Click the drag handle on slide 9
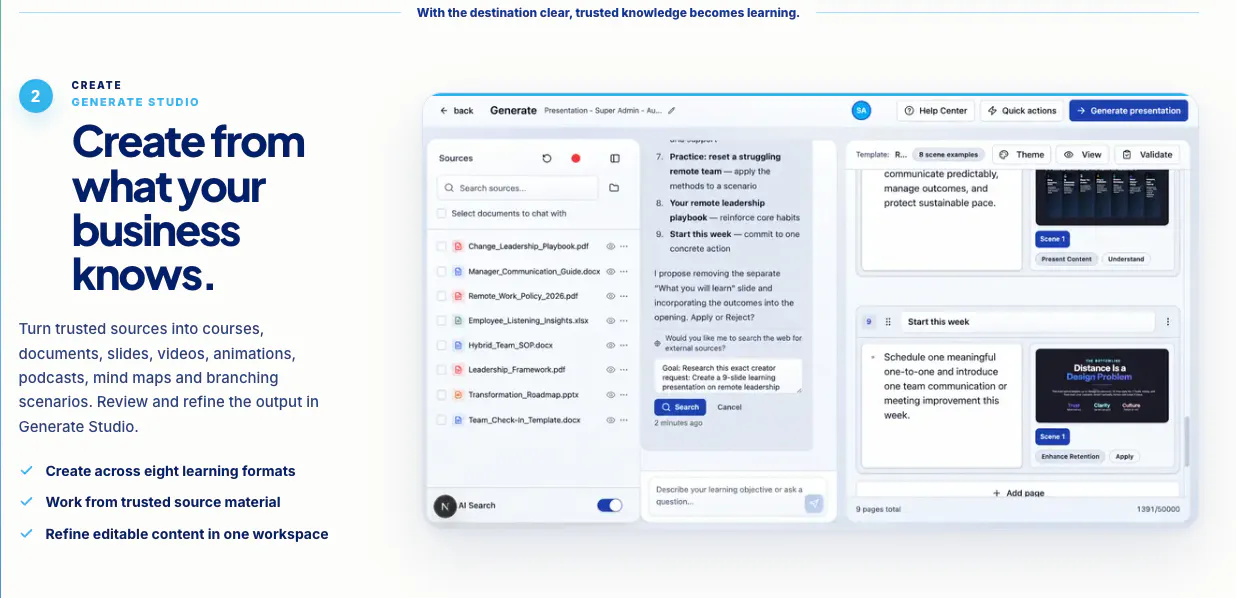 point(888,322)
